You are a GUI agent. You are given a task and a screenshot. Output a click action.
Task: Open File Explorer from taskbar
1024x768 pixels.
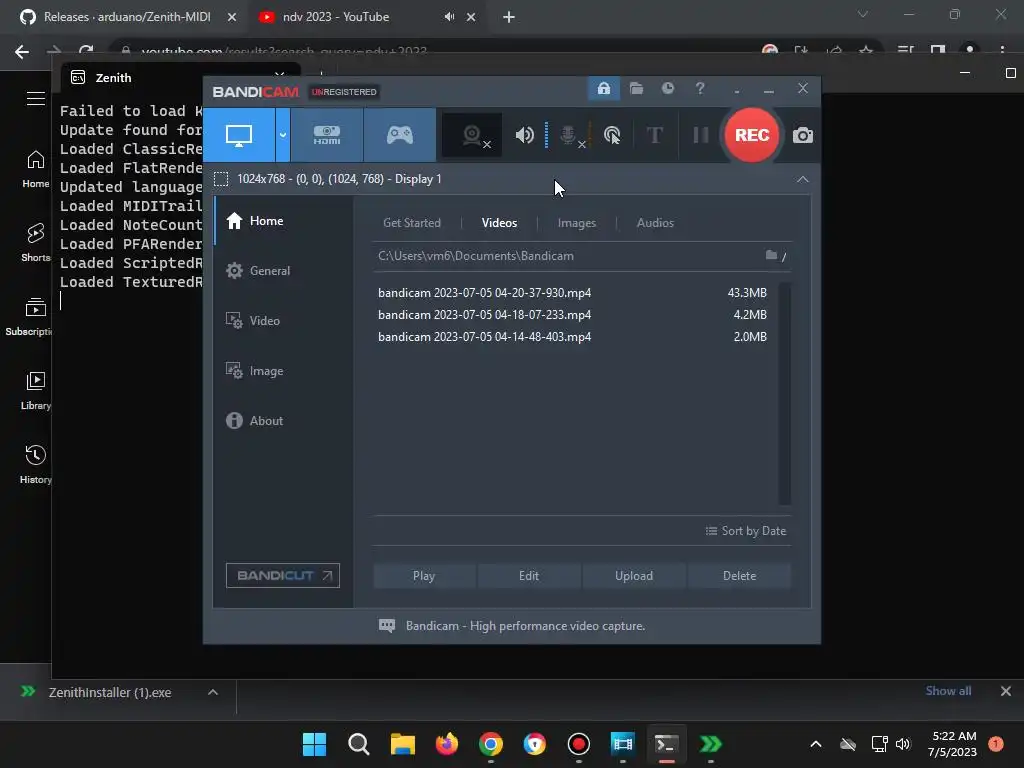coord(403,744)
